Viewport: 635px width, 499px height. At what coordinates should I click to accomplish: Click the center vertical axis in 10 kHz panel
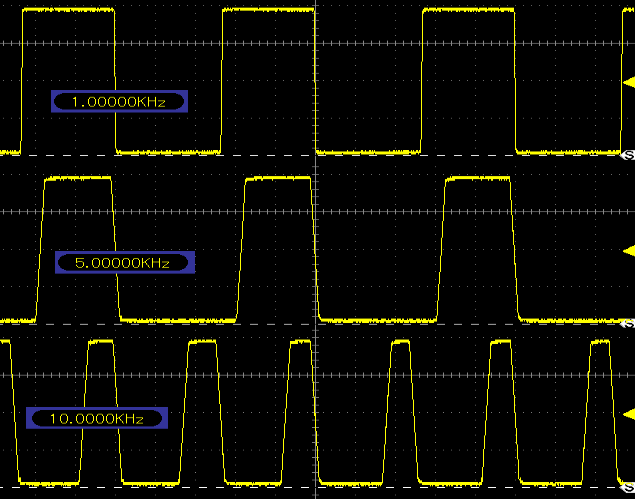[316, 413]
